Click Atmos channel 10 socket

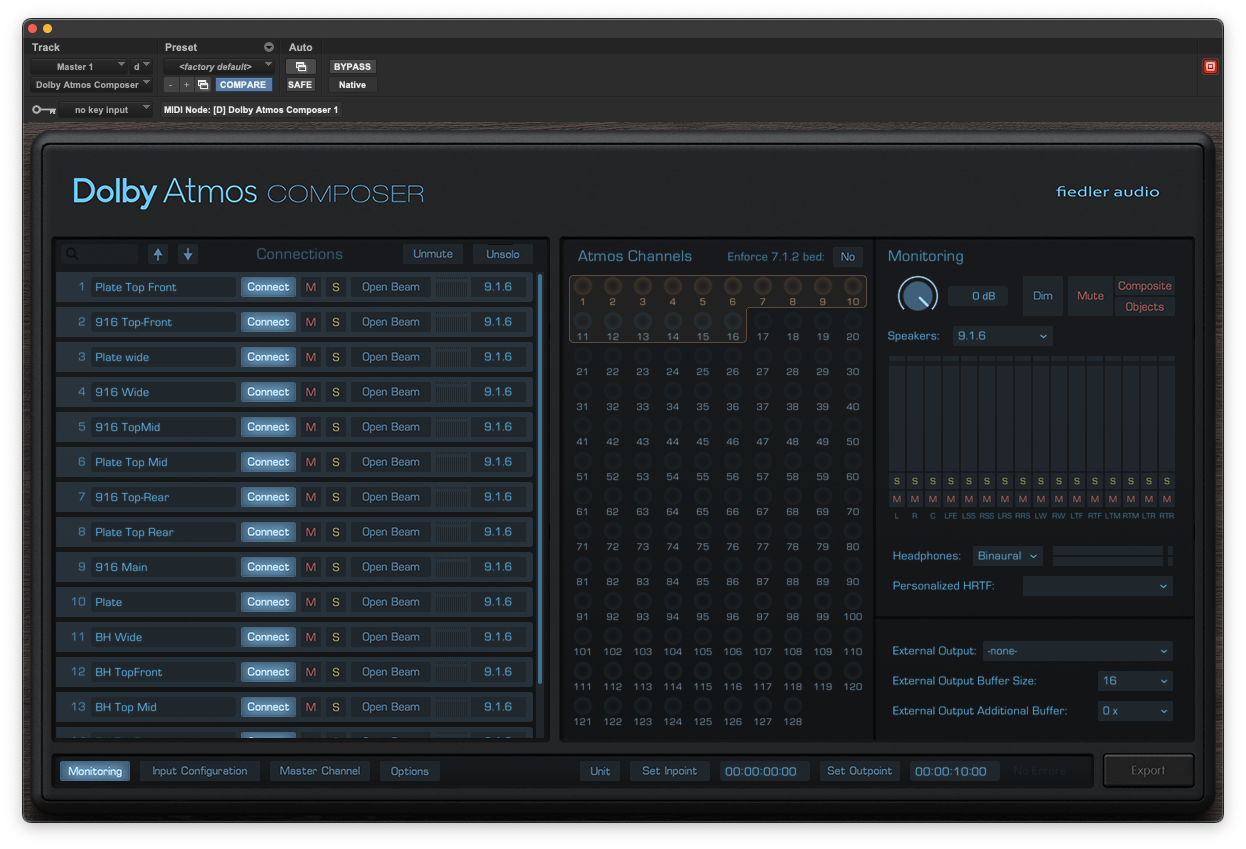(853, 287)
